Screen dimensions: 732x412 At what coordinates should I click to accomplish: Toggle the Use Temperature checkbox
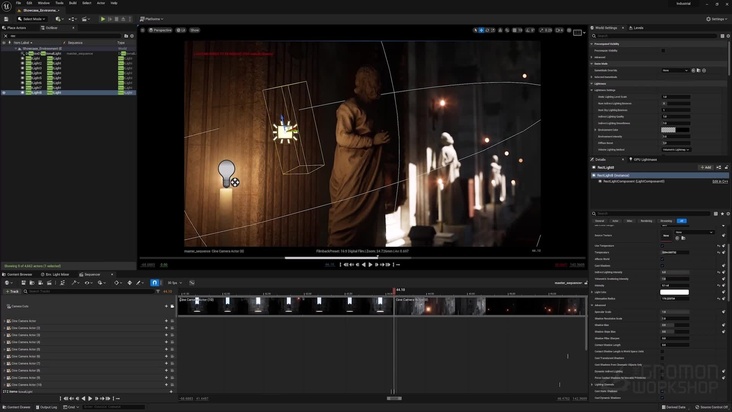(x=662, y=245)
